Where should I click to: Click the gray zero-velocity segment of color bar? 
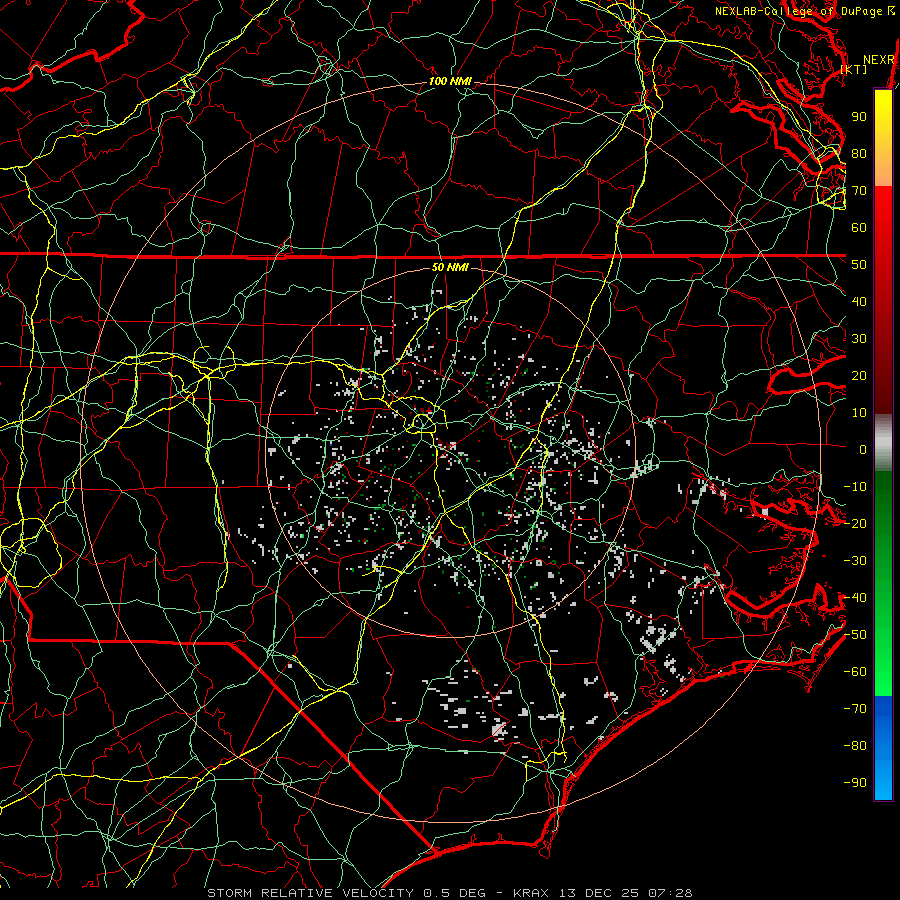point(883,443)
